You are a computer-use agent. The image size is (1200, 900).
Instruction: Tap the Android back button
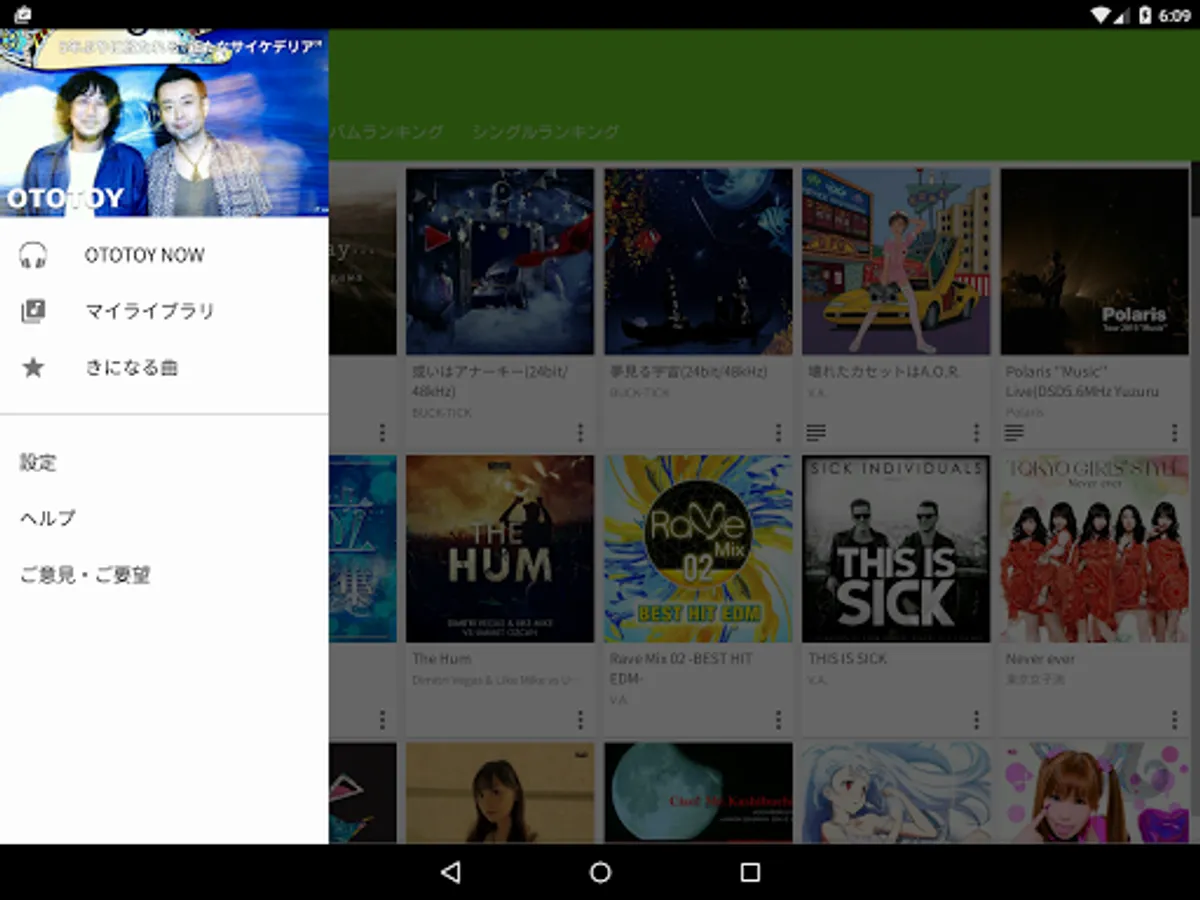[x=450, y=872]
